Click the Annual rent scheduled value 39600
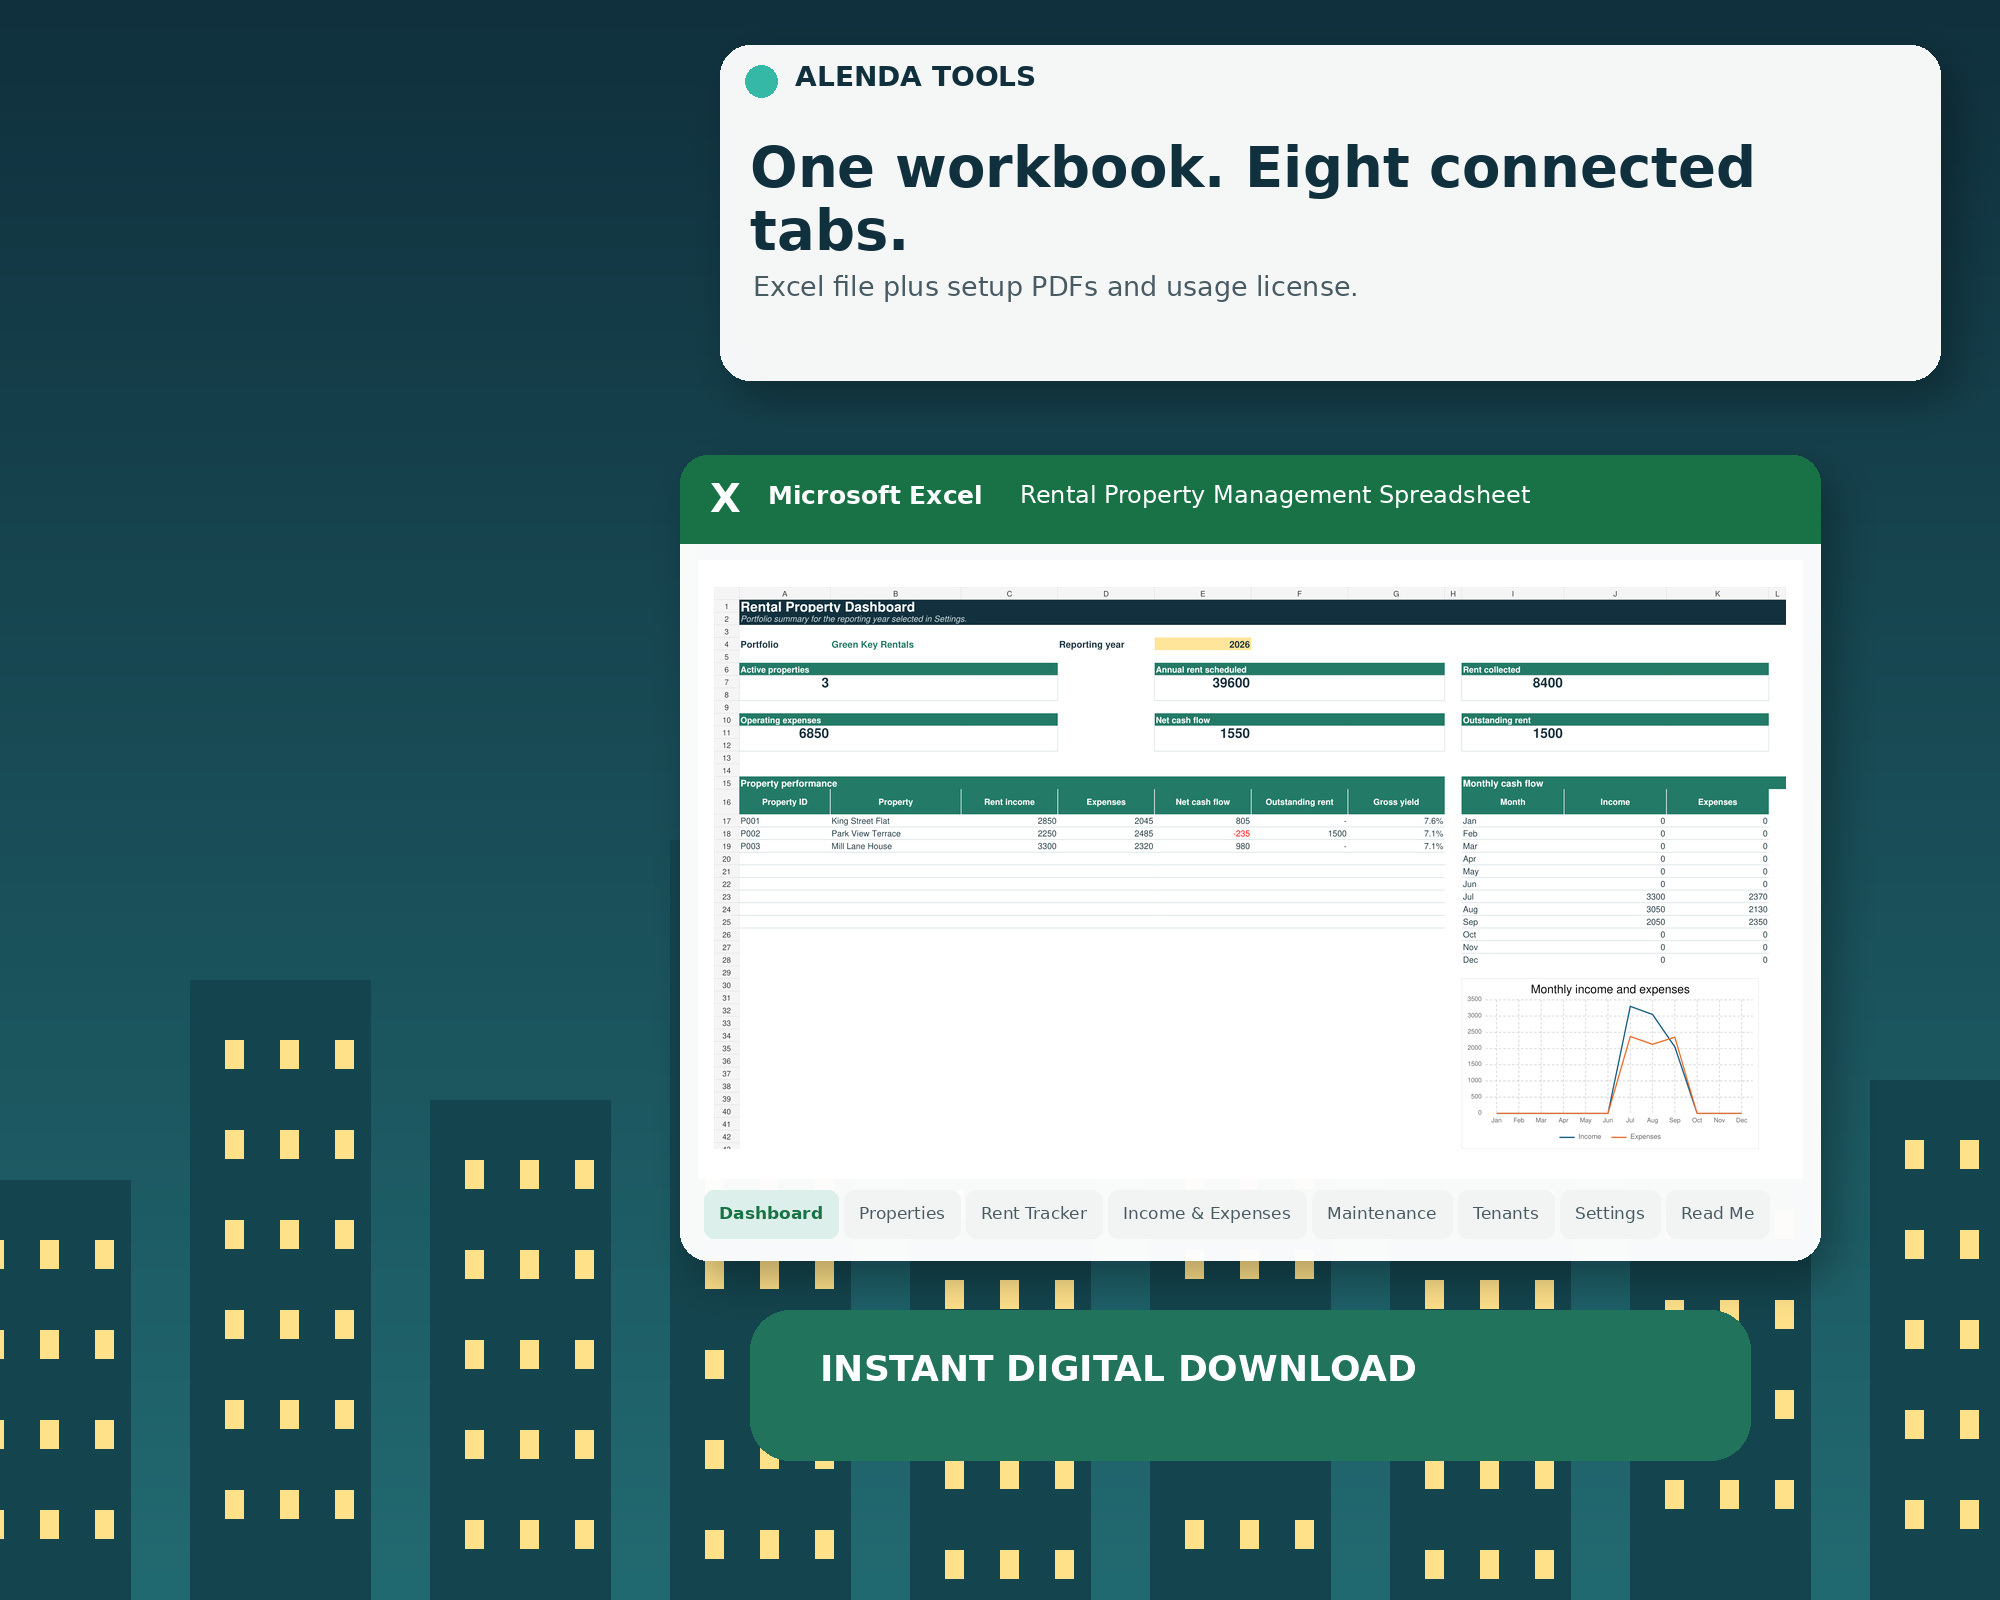 point(1231,683)
